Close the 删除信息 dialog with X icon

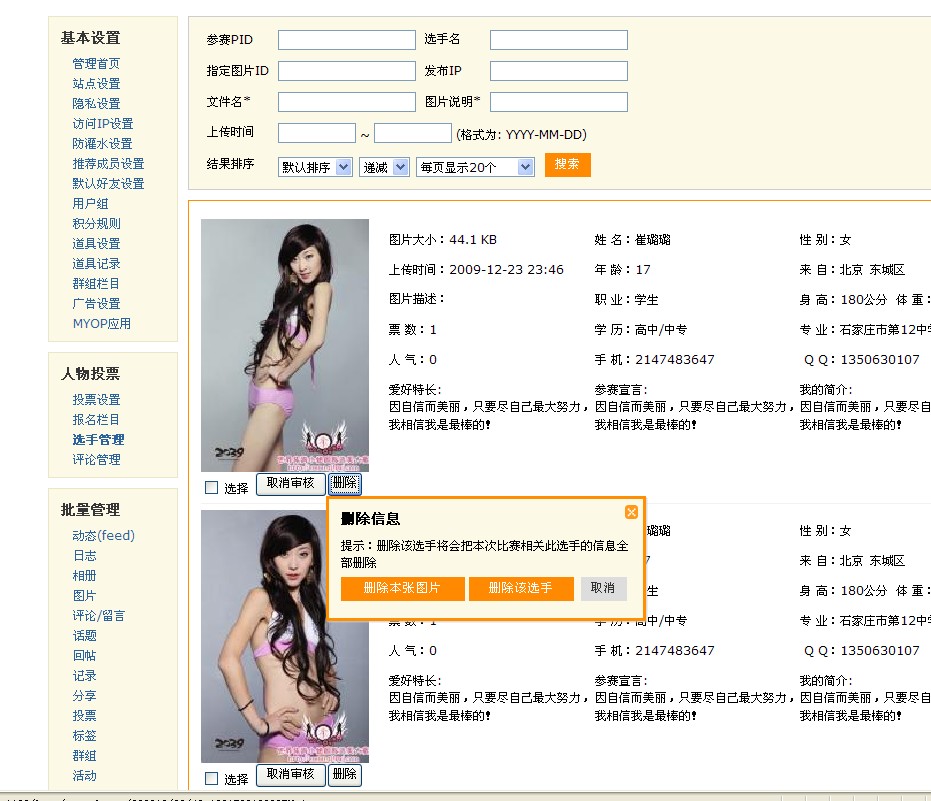click(x=631, y=512)
